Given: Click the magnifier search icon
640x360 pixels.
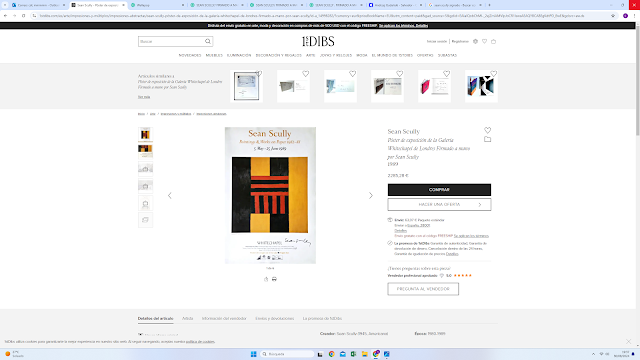Looking at the screenshot, I should [x=208, y=41].
